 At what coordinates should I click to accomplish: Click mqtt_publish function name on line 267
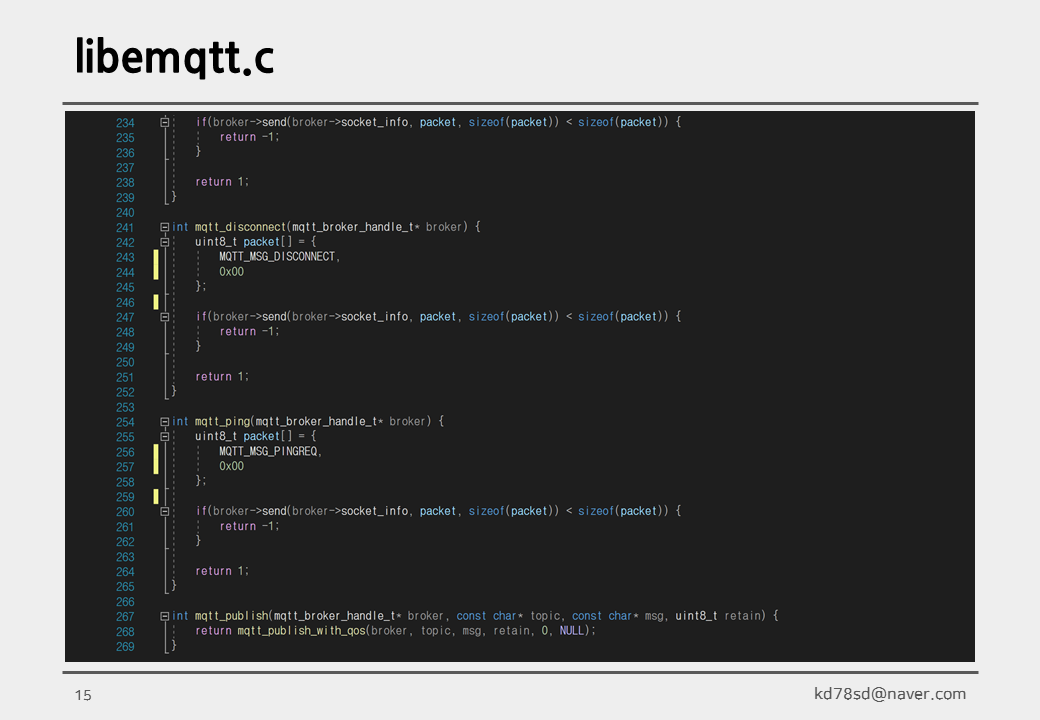pos(231,616)
